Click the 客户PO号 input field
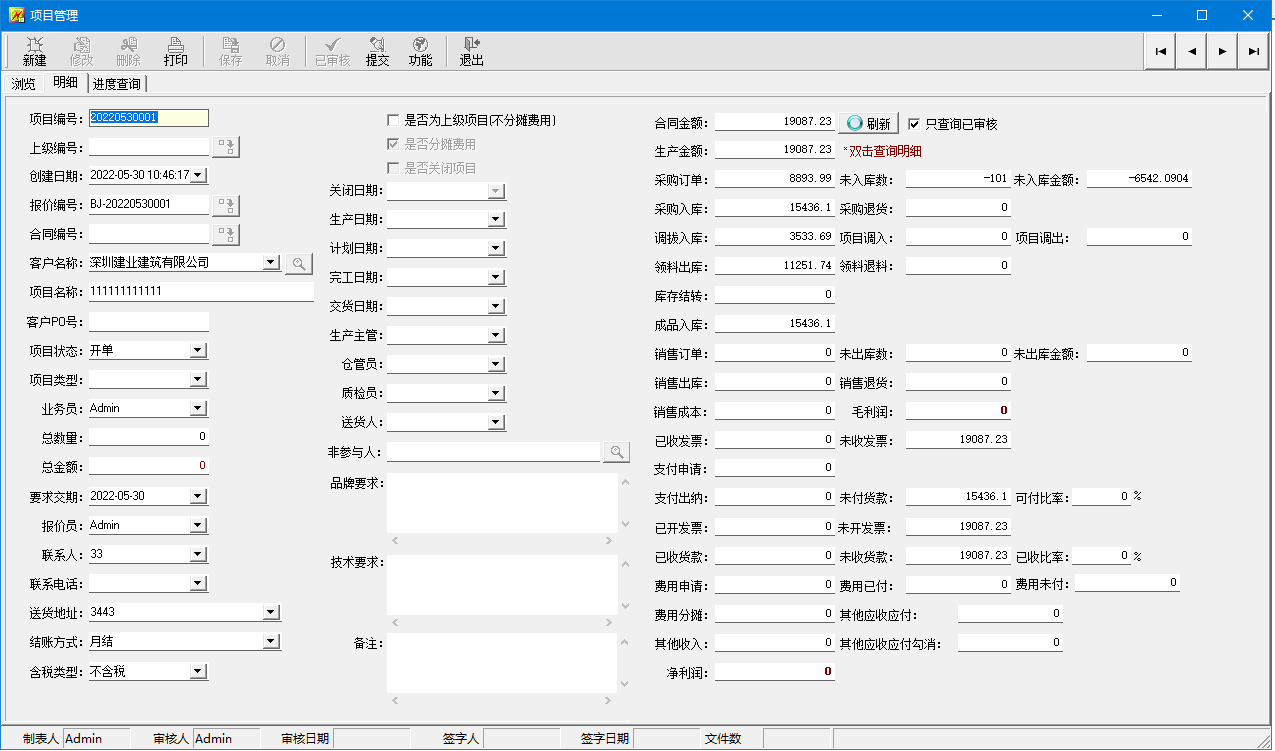Image resolution: width=1275 pixels, height=751 pixels. click(149, 321)
